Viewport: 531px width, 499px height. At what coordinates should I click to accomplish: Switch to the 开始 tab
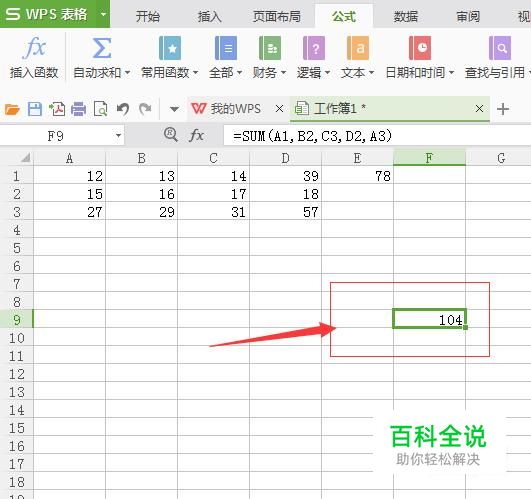pos(148,16)
